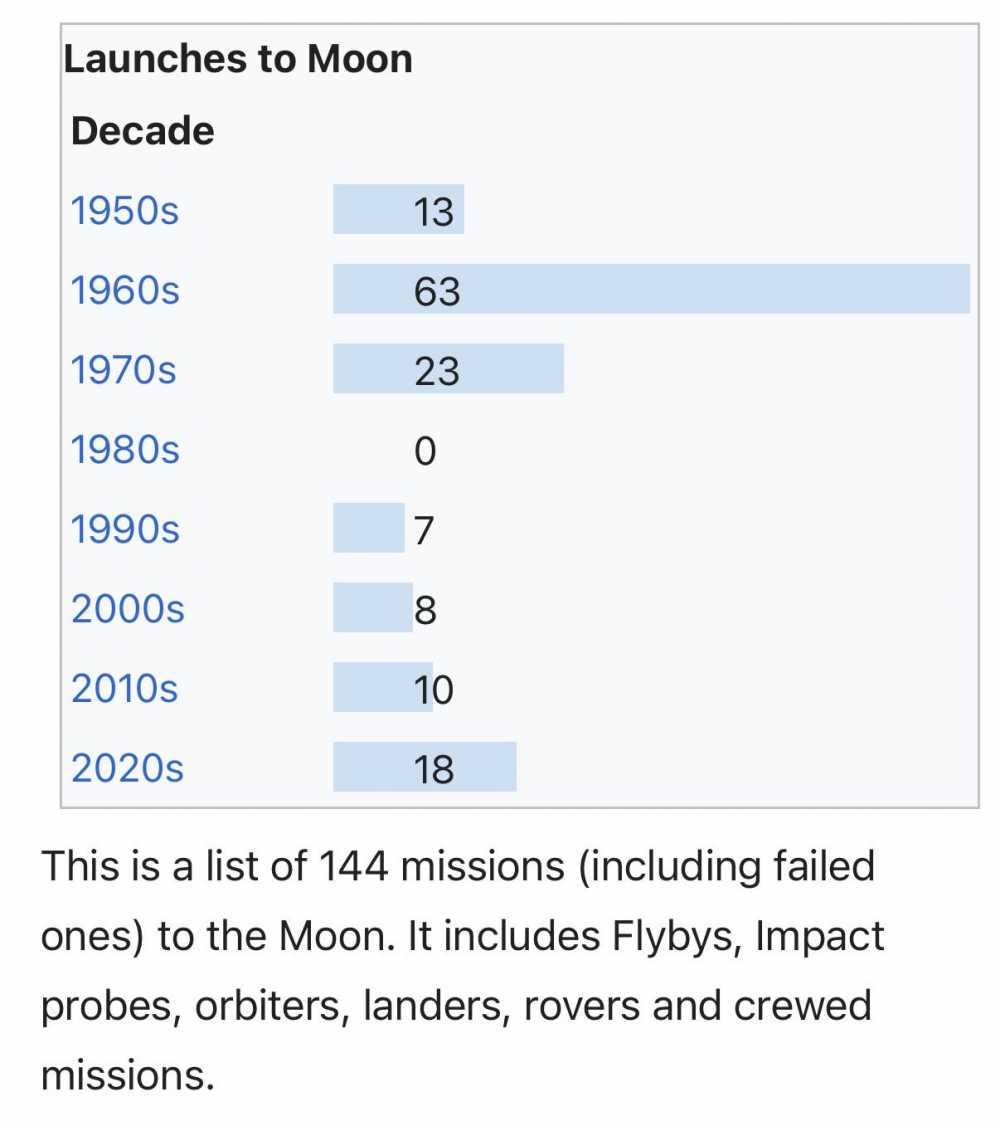This screenshot has height=1126, width=1000.
Task: Click the final word "missions." ending the paragraph
Action: coord(127,1075)
